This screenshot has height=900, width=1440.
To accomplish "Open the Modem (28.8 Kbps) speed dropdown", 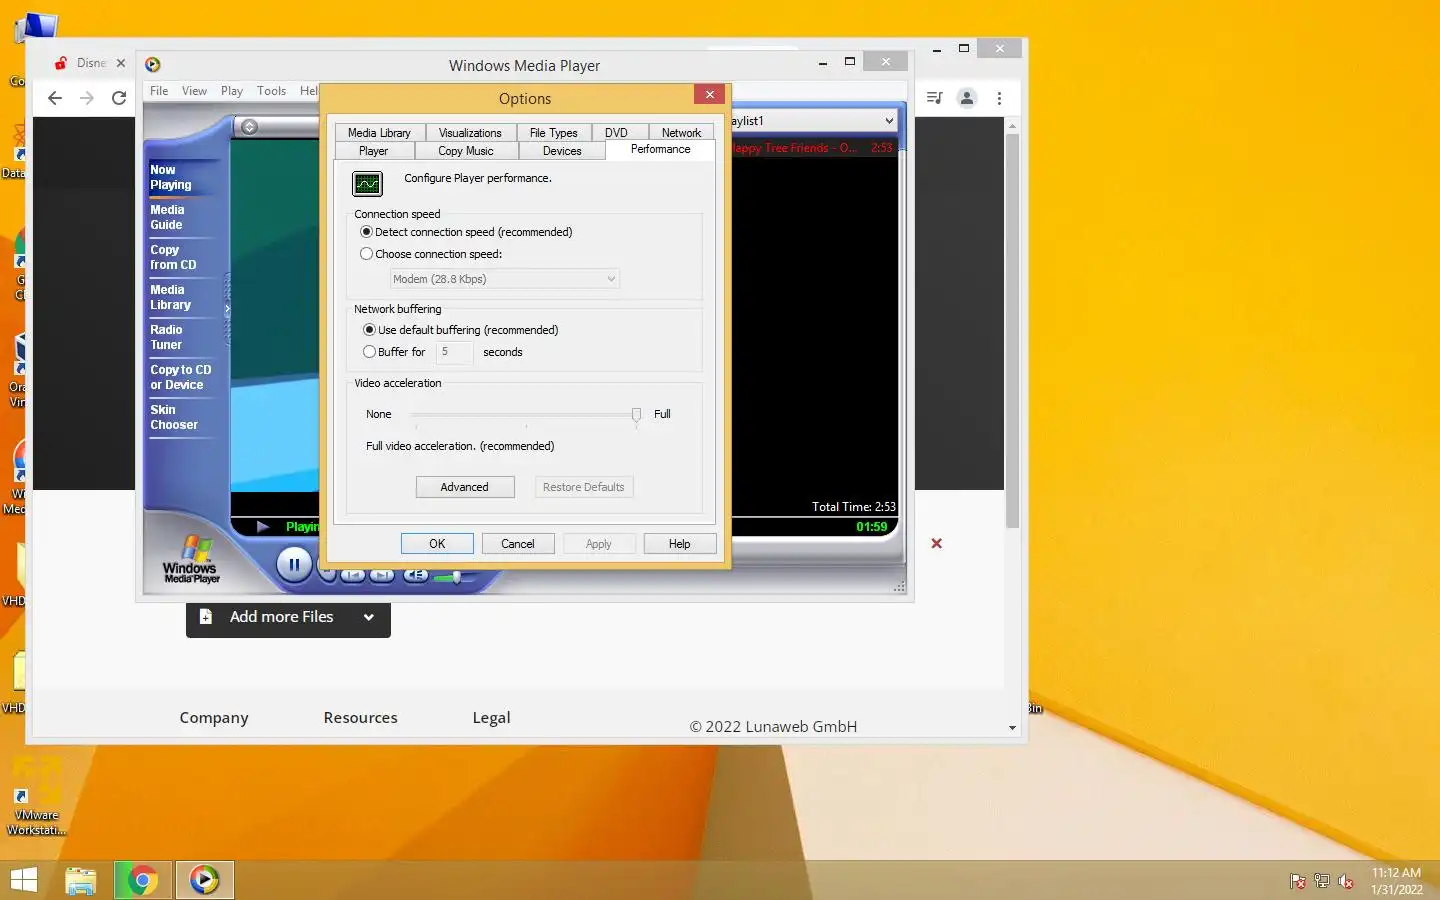I will tap(504, 279).
